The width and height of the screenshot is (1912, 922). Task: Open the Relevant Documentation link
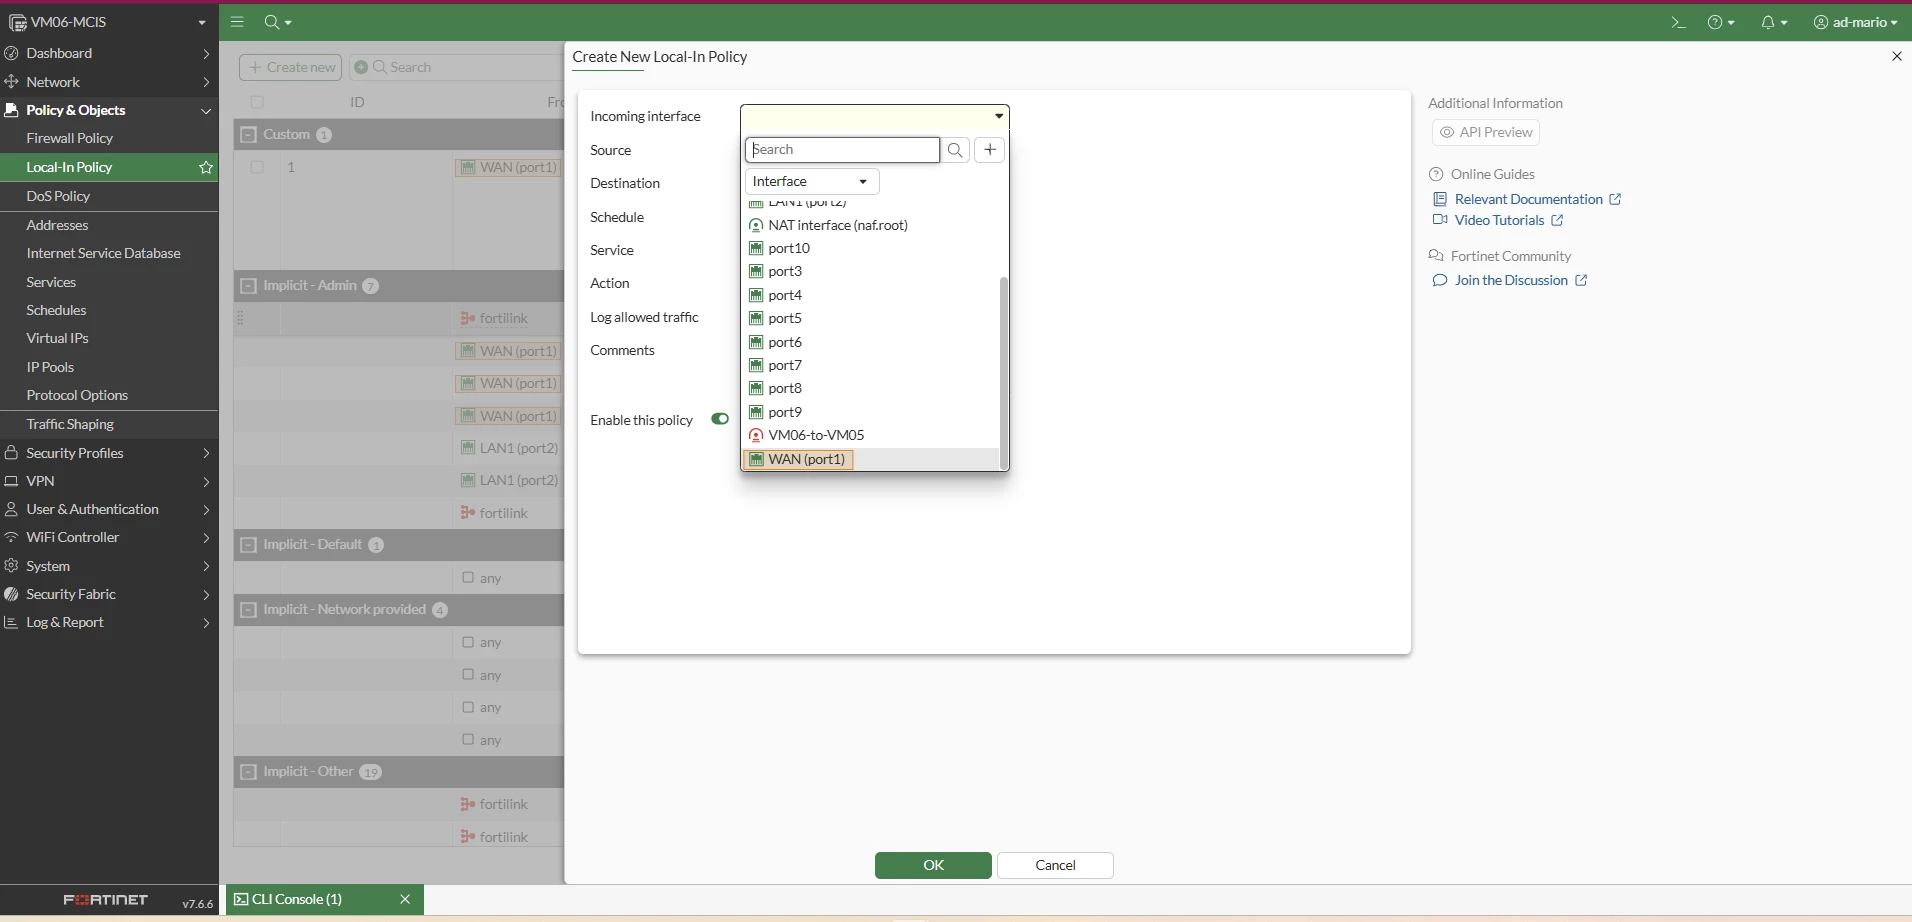(1528, 199)
